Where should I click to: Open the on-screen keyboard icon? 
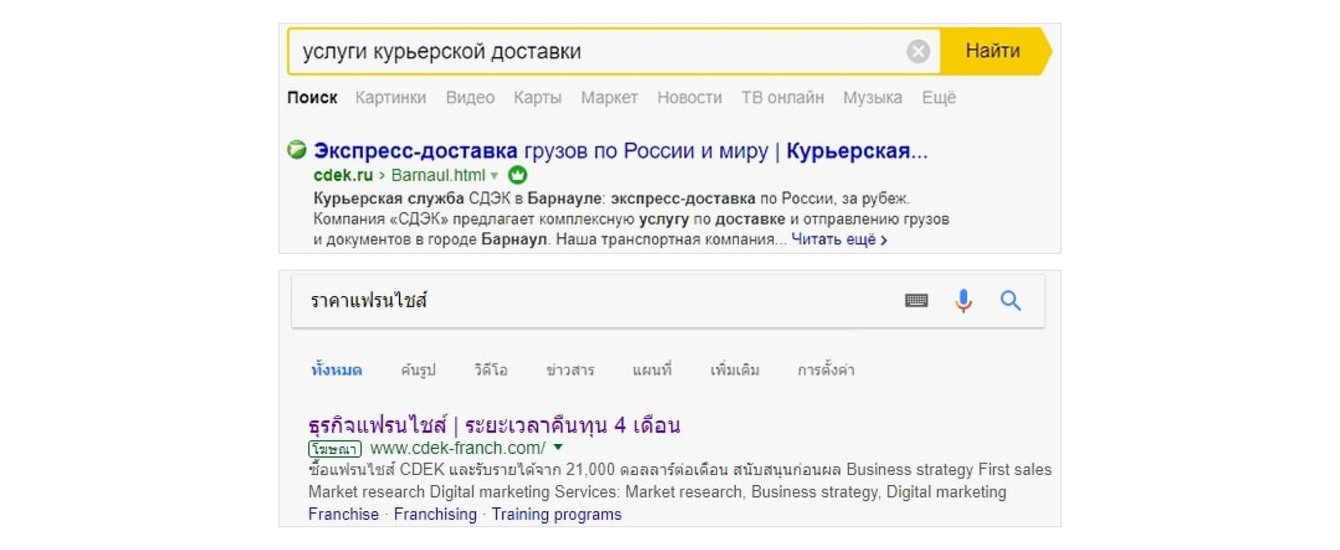[x=916, y=301]
